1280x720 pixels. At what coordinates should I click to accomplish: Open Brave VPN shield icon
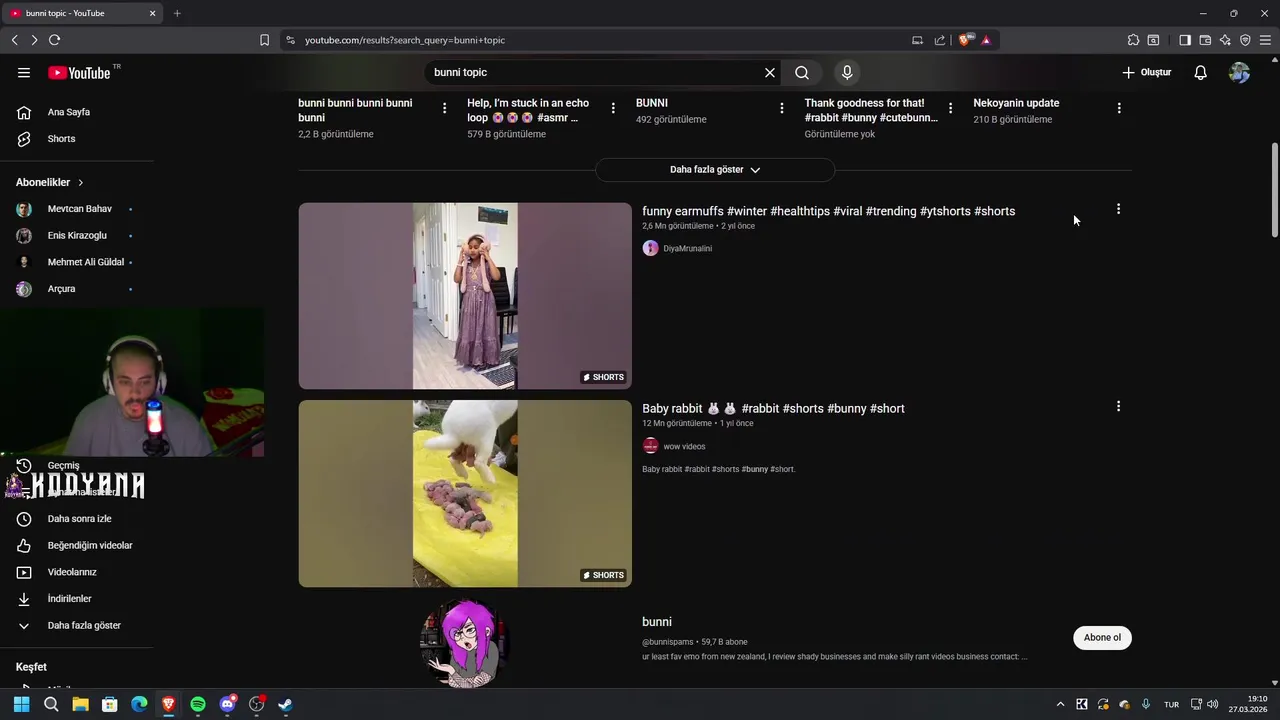click(x=1245, y=40)
